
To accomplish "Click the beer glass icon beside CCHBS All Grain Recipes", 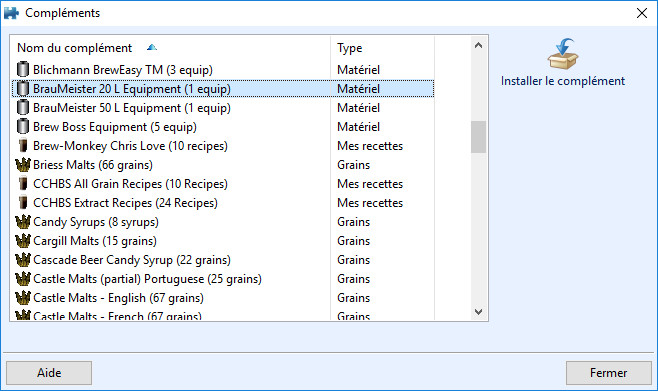I will [x=23, y=184].
